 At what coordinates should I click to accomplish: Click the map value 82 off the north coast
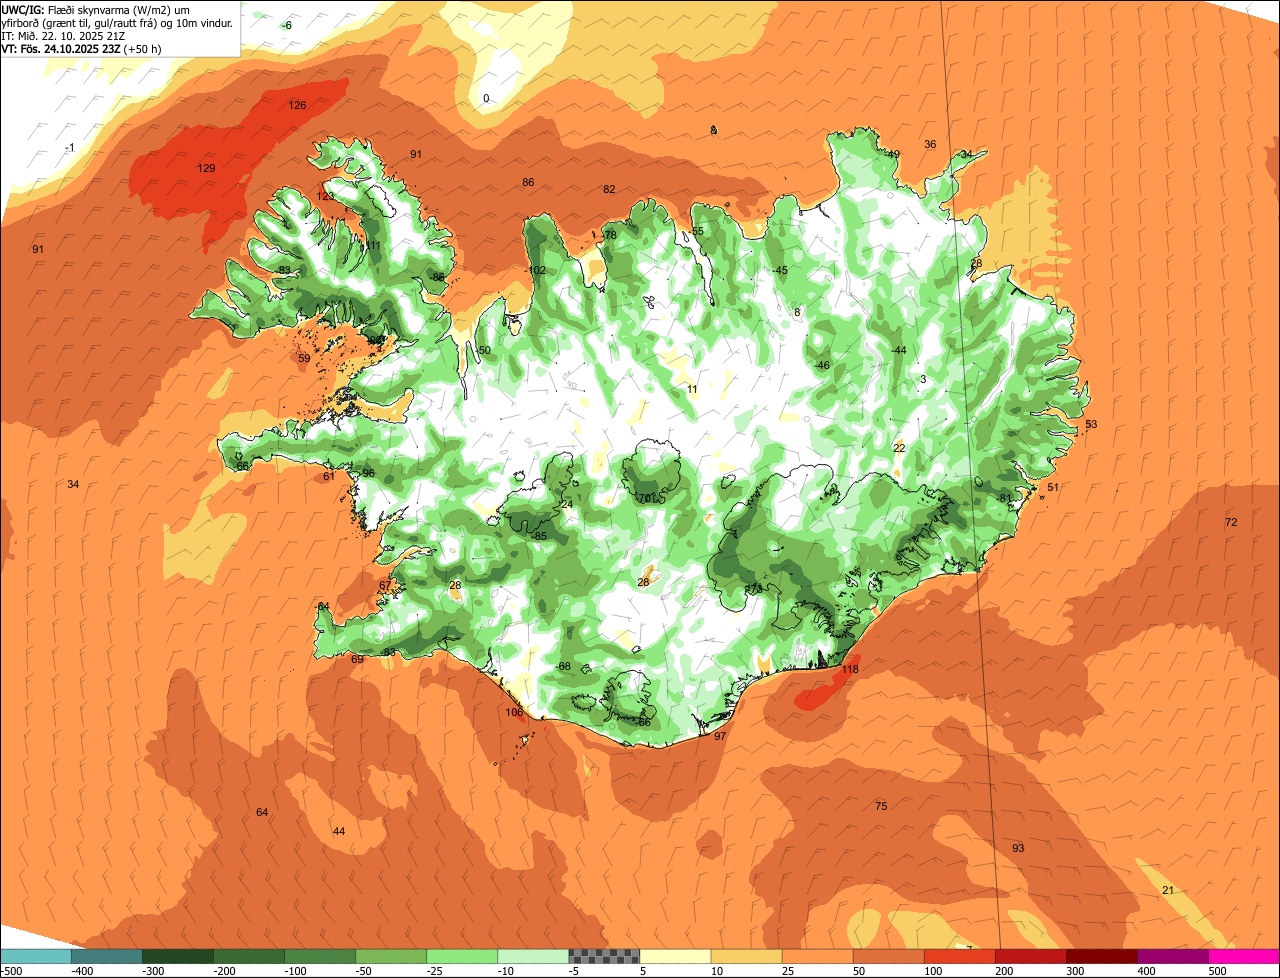pos(609,189)
